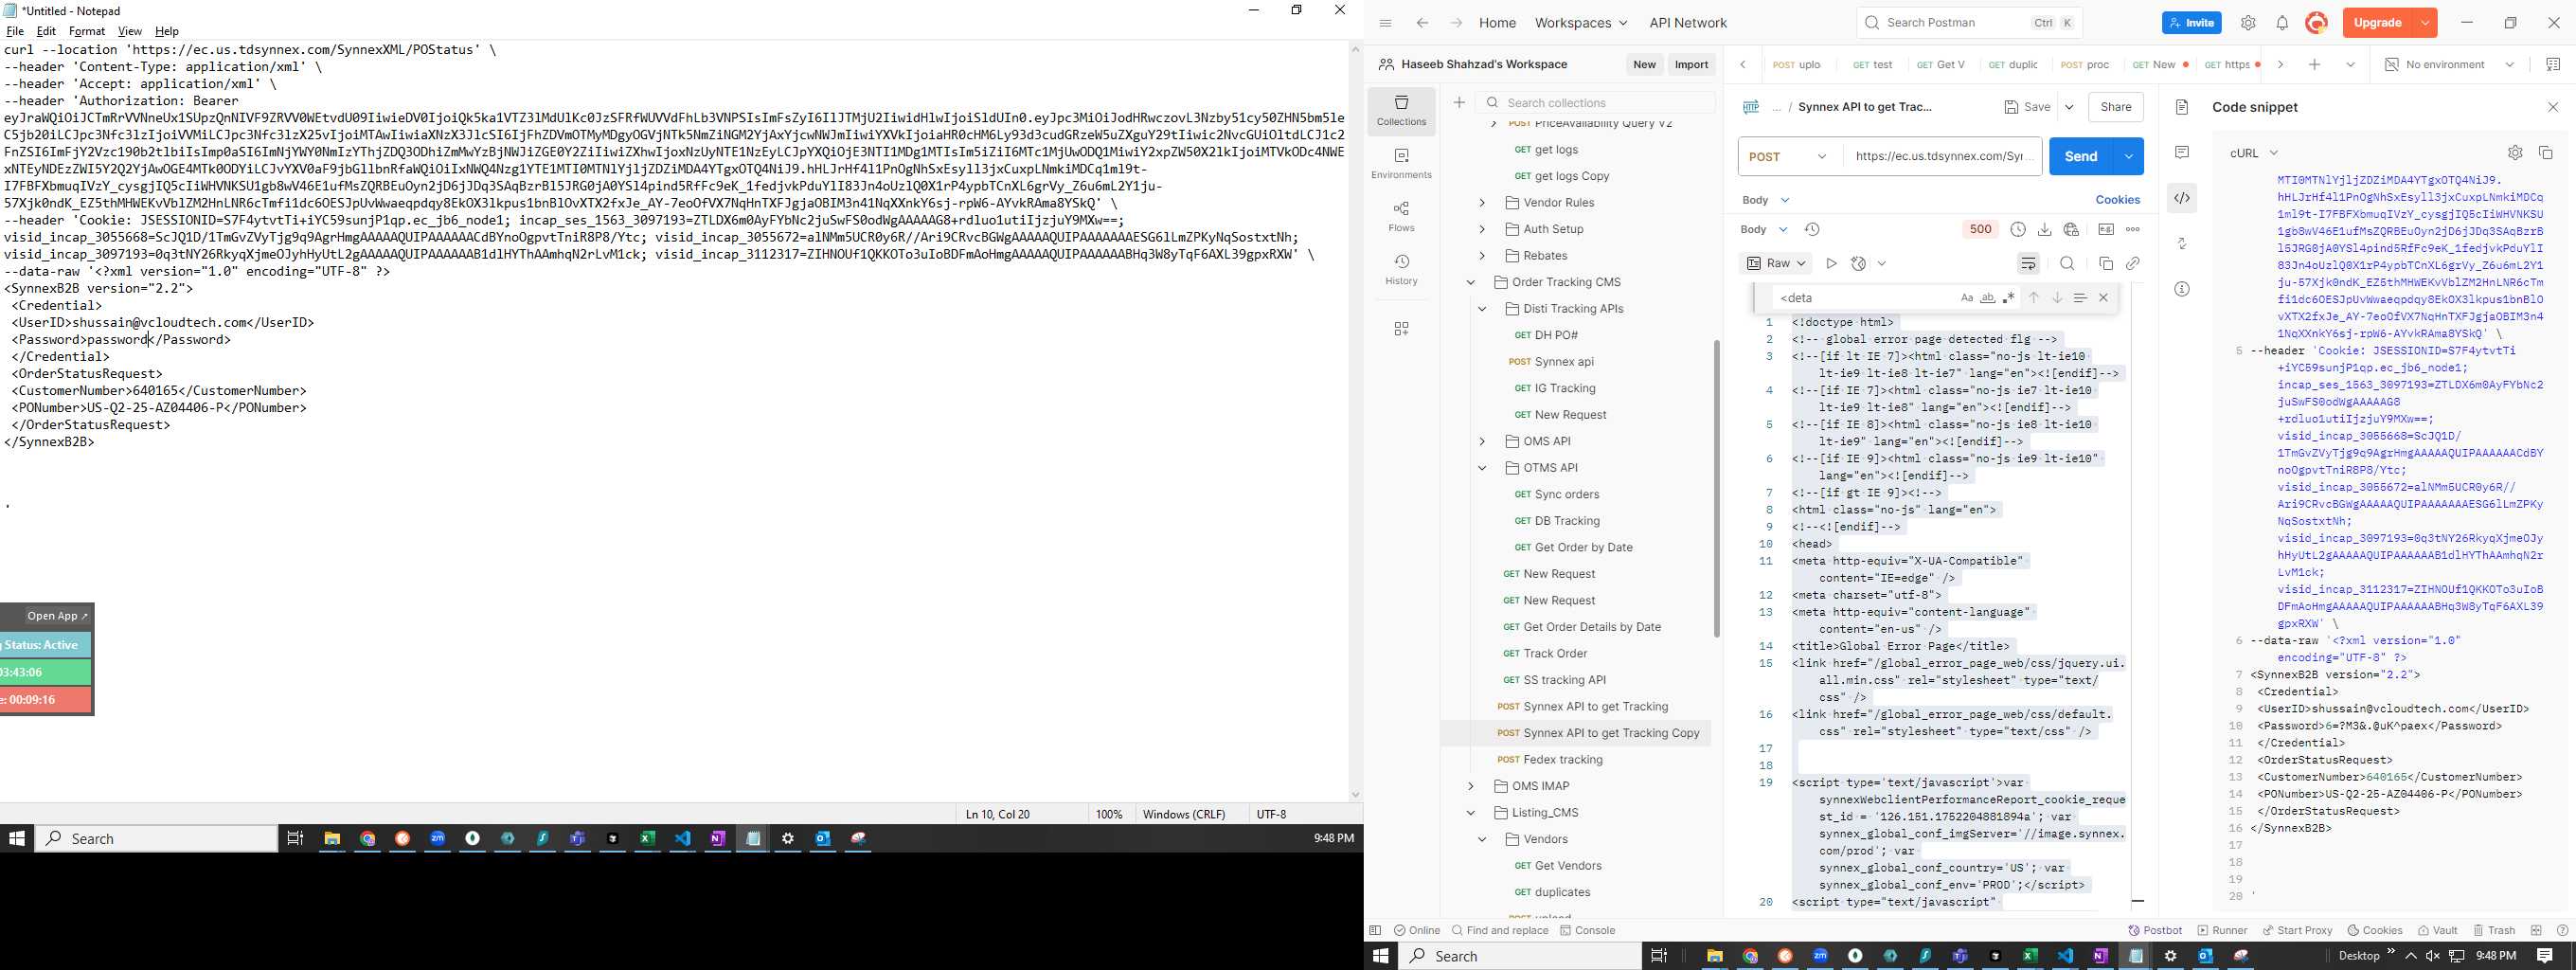
Task: Toggle Postman sidebar visibility in footer
Action: point(1375,930)
